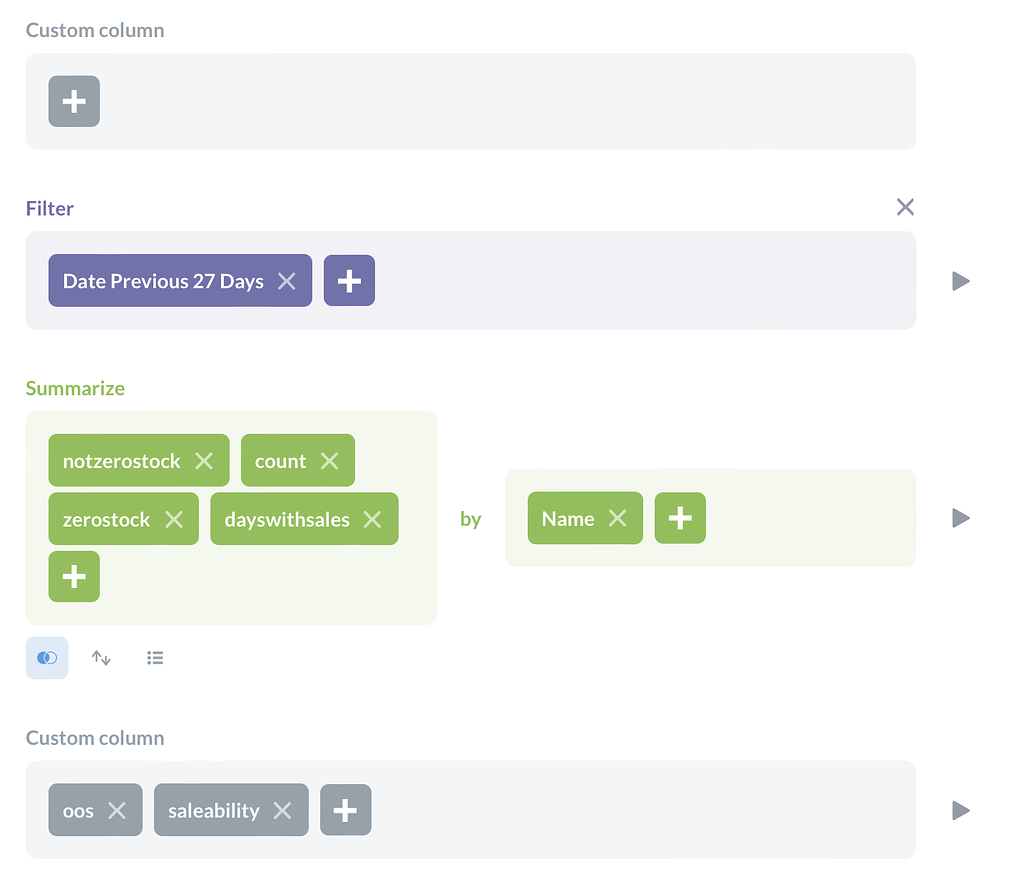
Task: Remove the notzerostock metric chip
Action: [205, 460]
